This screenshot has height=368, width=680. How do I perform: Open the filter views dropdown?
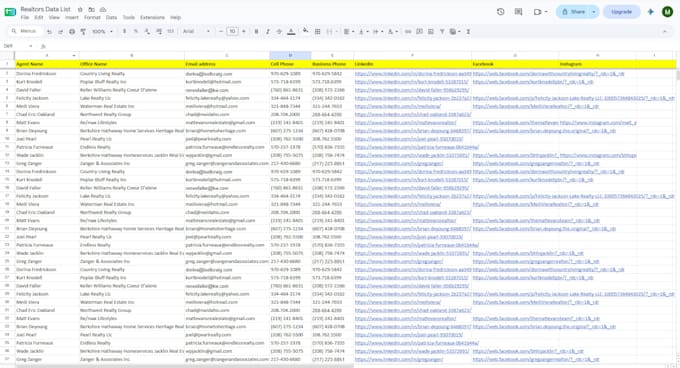[454, 32]
